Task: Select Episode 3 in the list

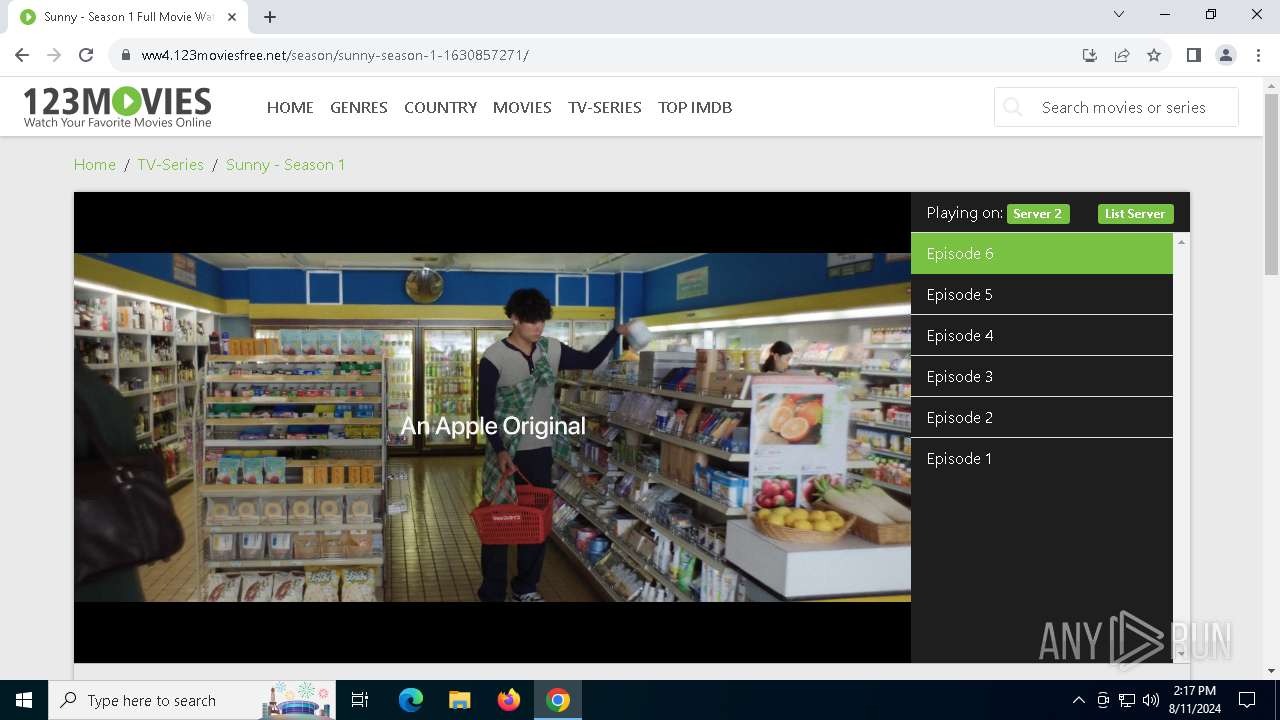Action: click(1041, 376)
